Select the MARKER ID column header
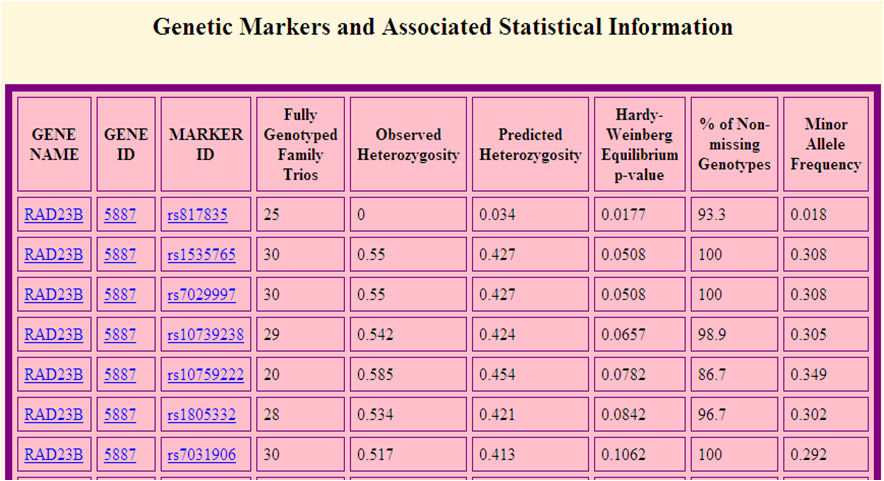Viewport: 884px width, 481px height. 206,144
